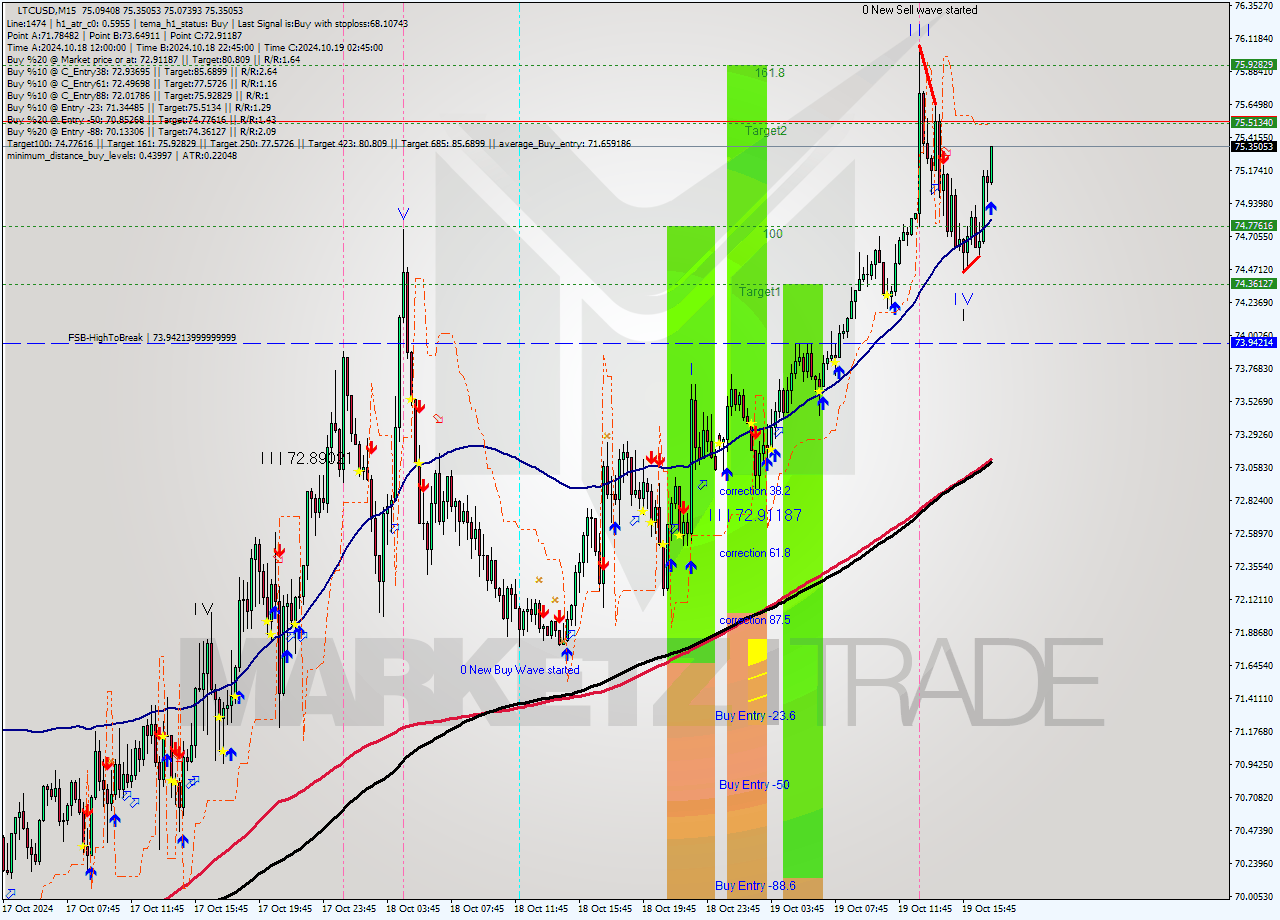
Task: Select the '19 Oct 03:45' time label
Action: pyautogui.click(x=797, y=909)
